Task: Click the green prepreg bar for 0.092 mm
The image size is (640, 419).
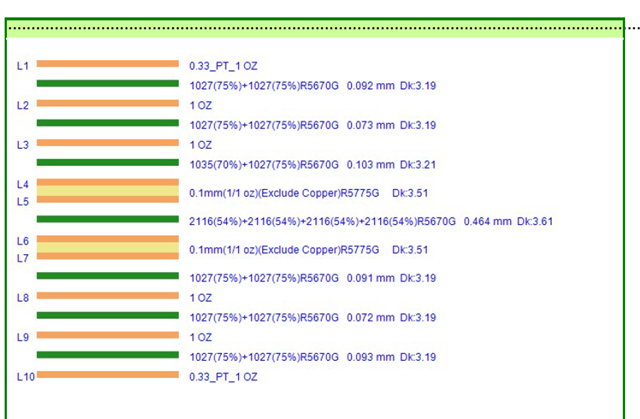Action: (x=108, y=83)
